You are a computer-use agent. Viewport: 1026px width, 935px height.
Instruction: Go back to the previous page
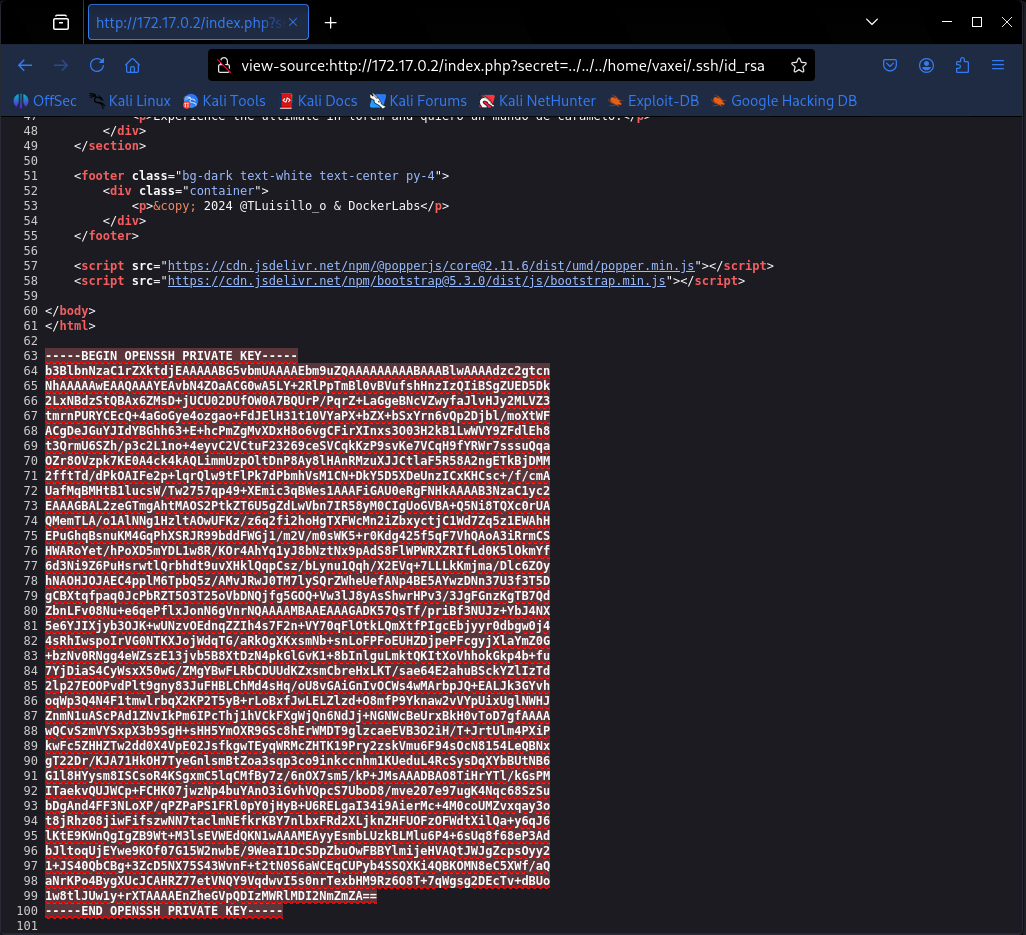click(25, 65)
